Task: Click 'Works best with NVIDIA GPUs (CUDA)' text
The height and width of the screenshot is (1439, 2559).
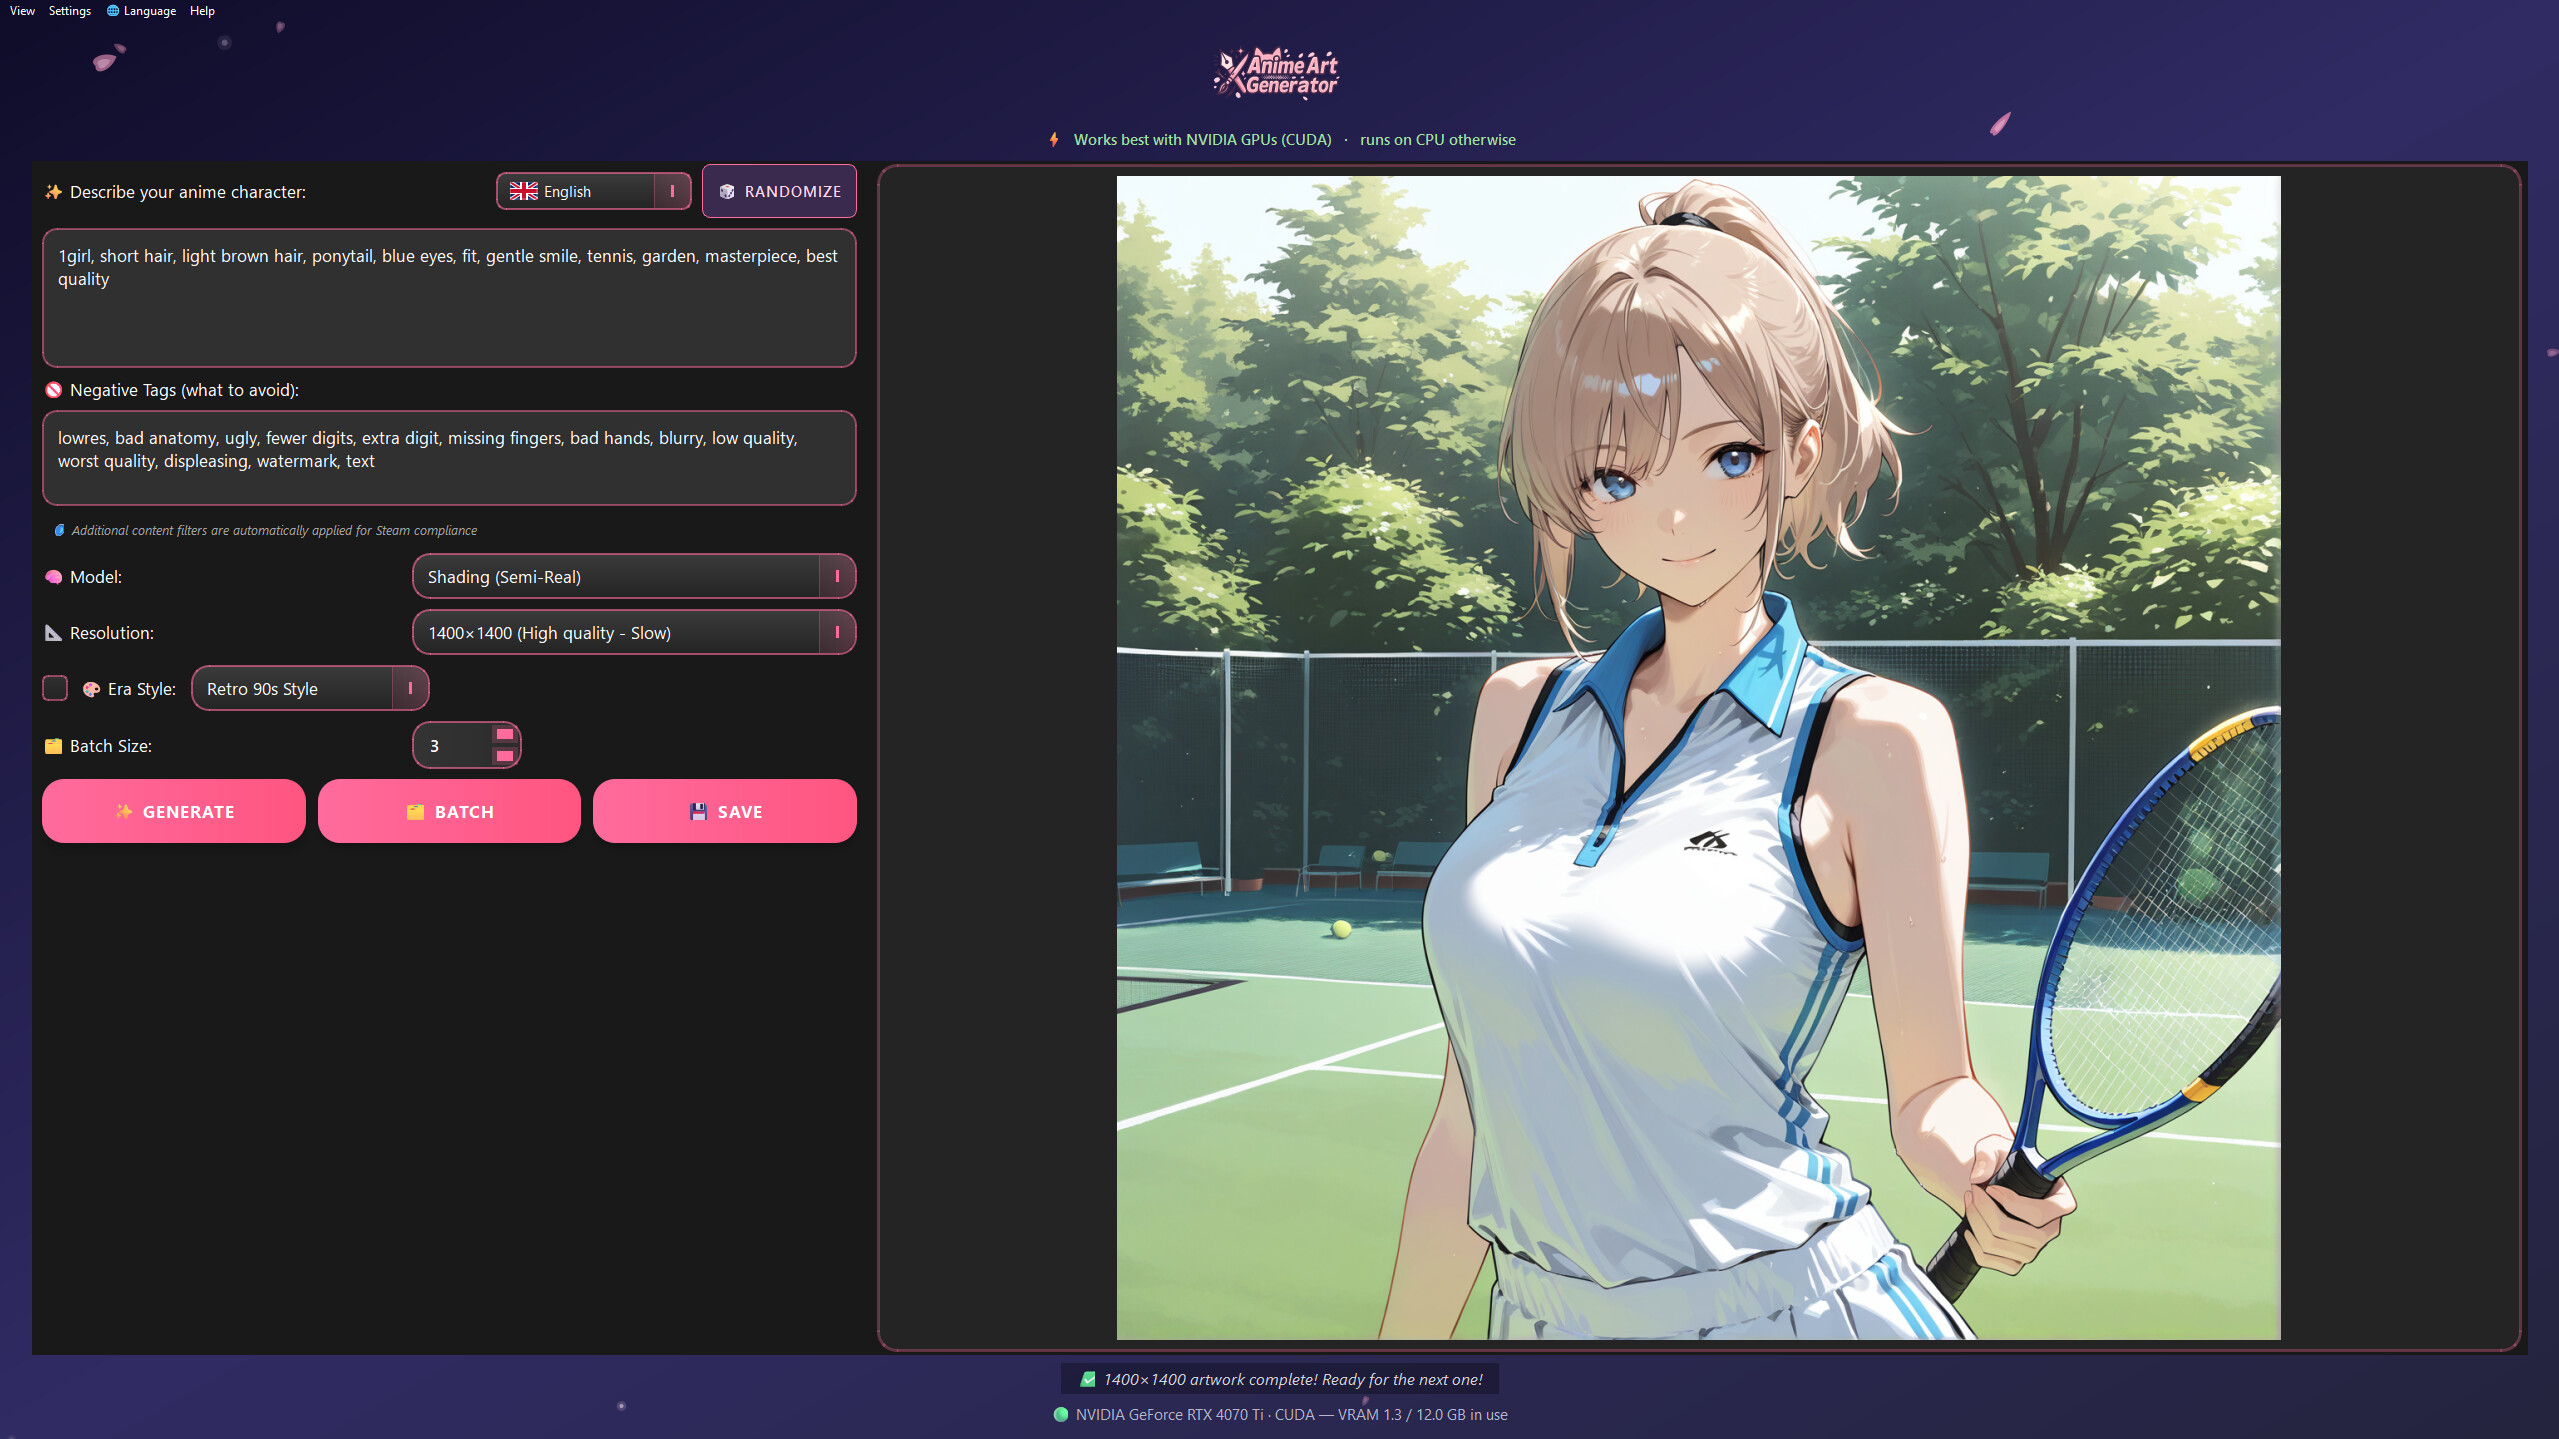Action: [x=1202, y=140]
